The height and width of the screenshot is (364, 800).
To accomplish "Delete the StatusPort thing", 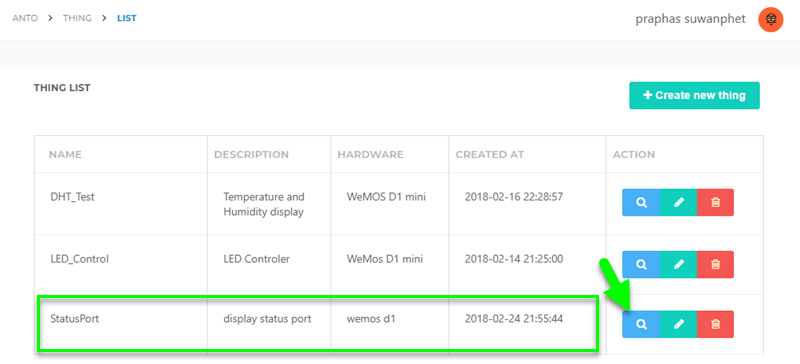I will pyautogui.click(x=715, y=324).
